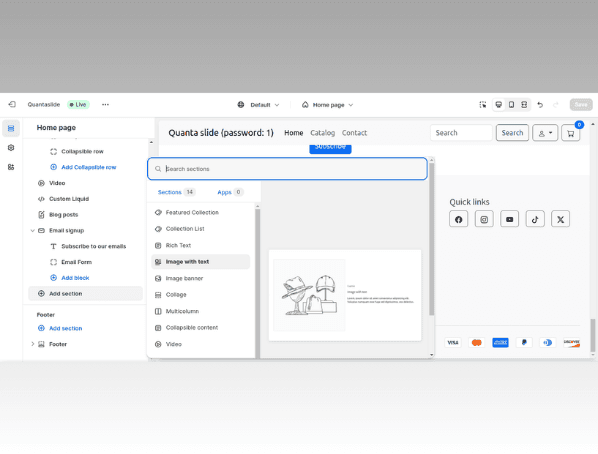
Task: Click the Contact link in store preview
Action: click(354, 133)
